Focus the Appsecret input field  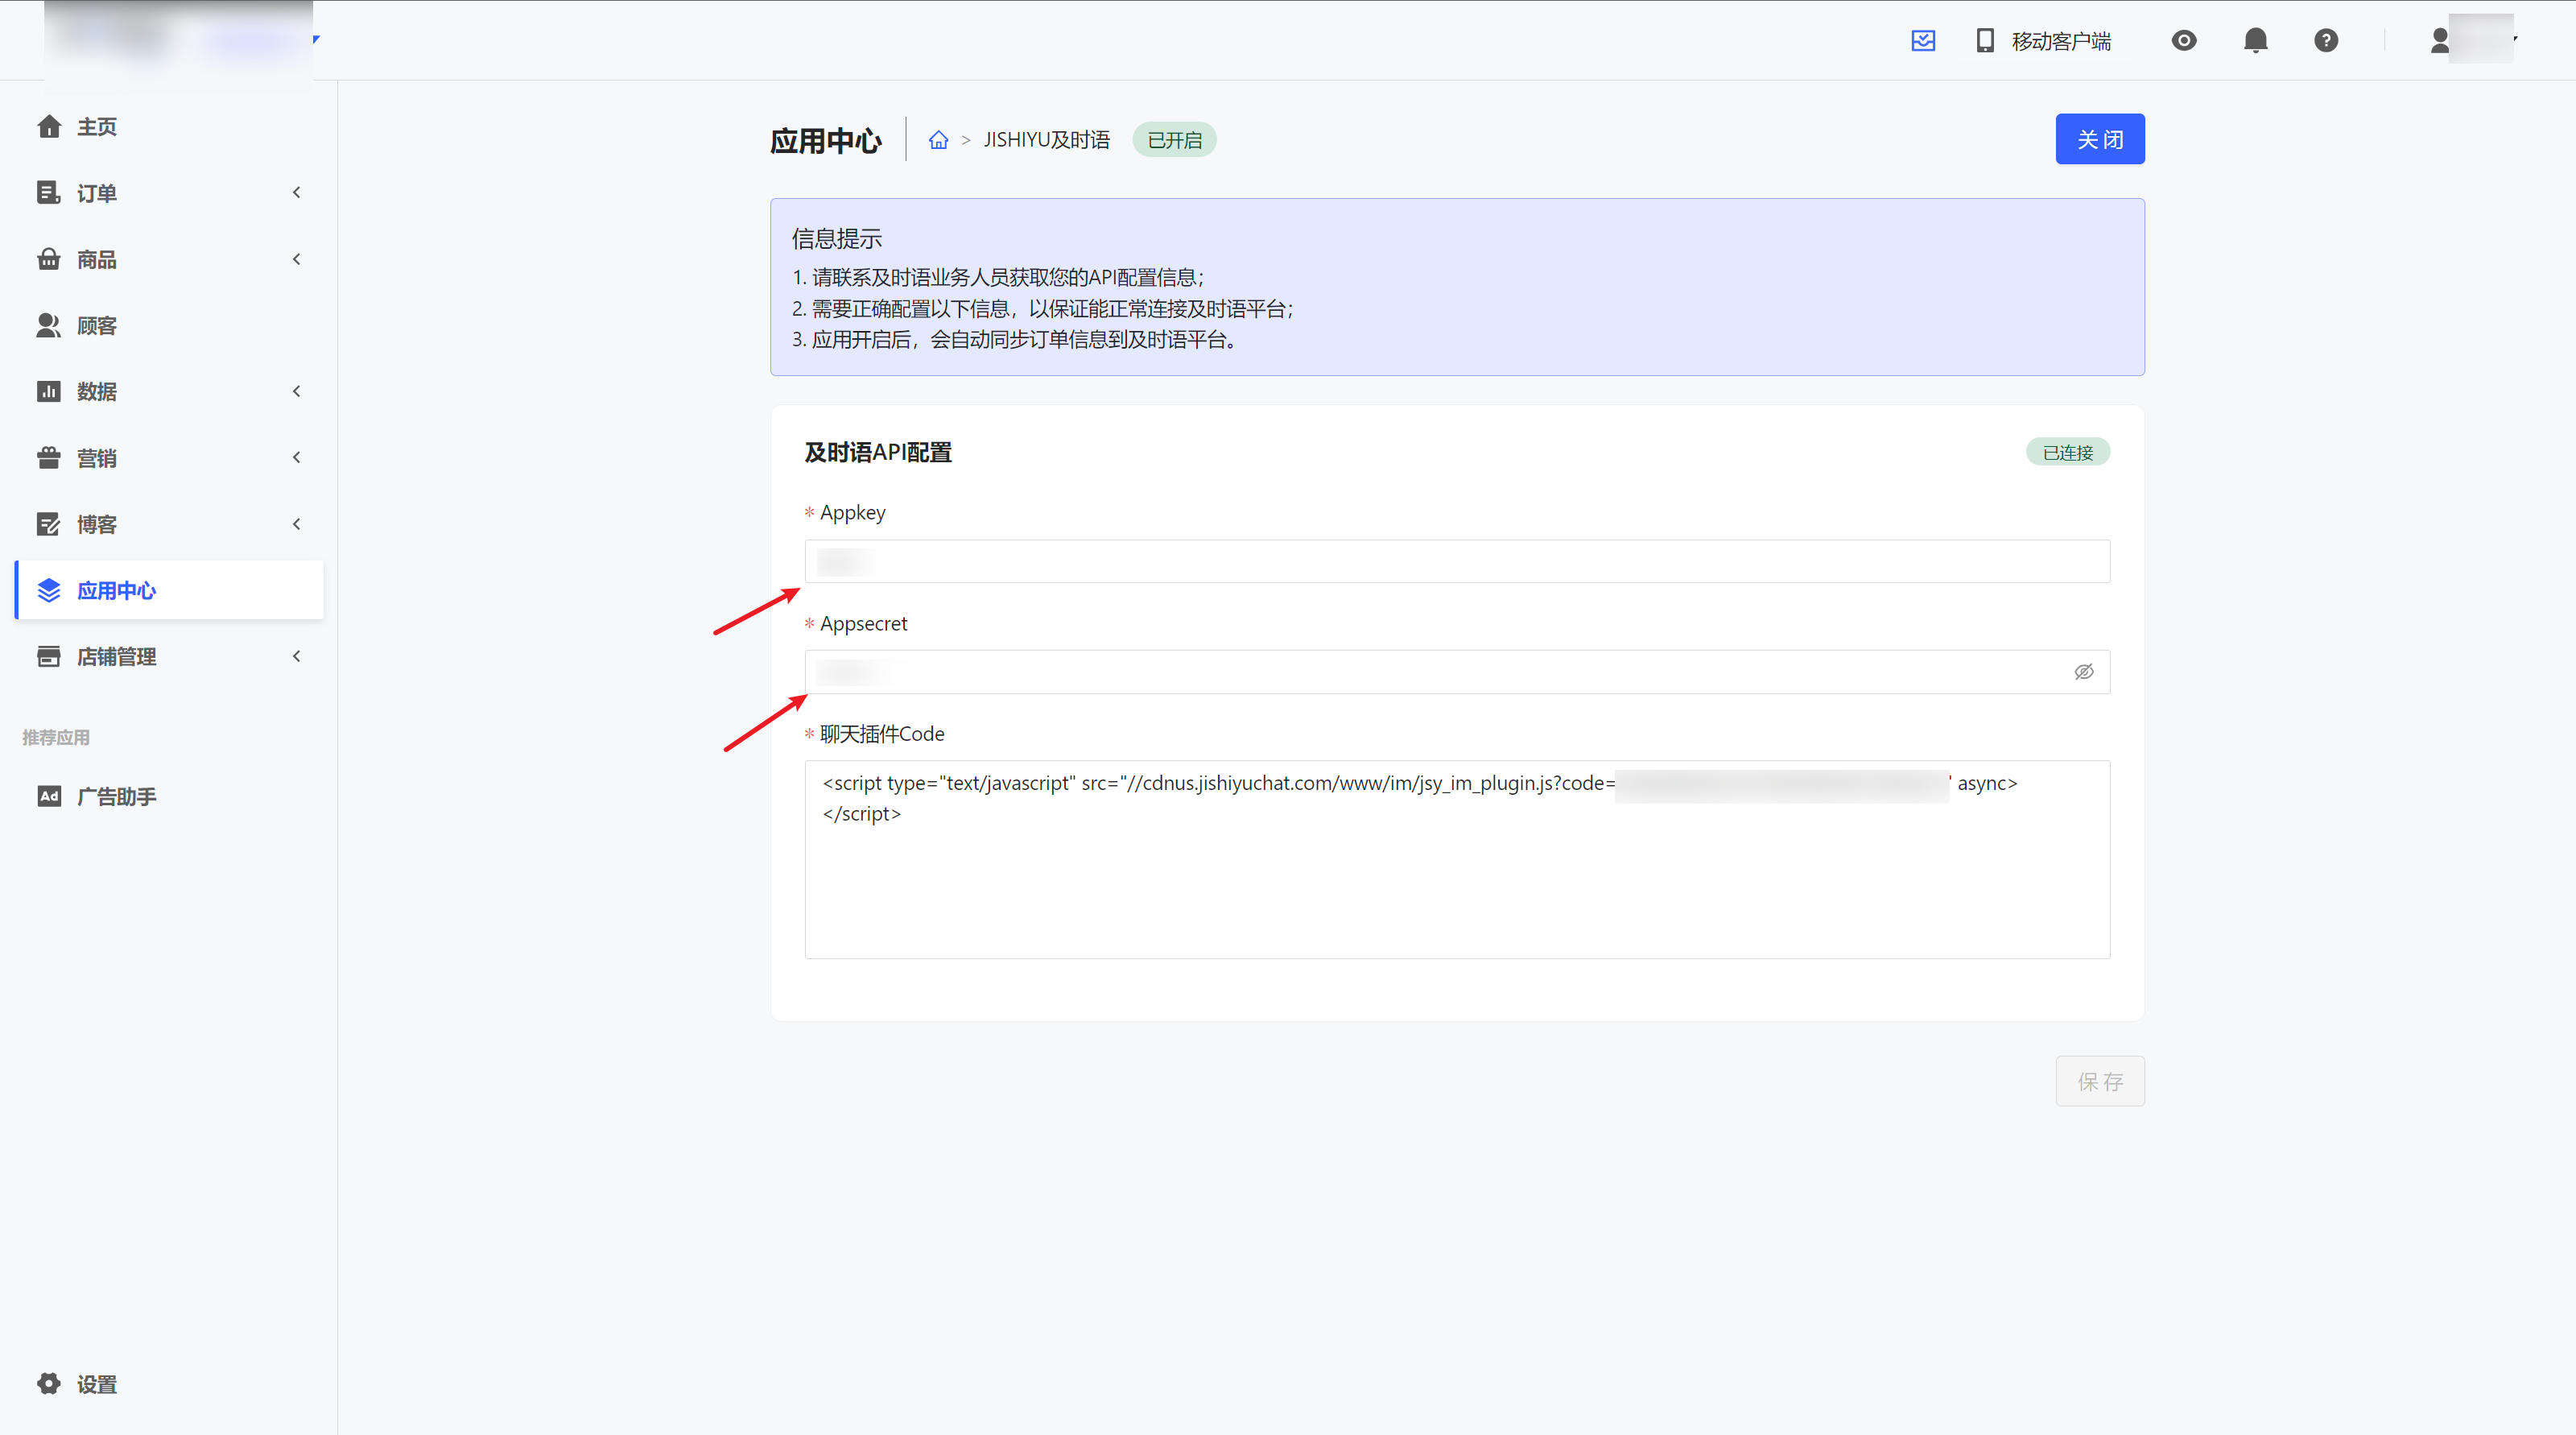pyautogui.click(x=1457, y=672)
